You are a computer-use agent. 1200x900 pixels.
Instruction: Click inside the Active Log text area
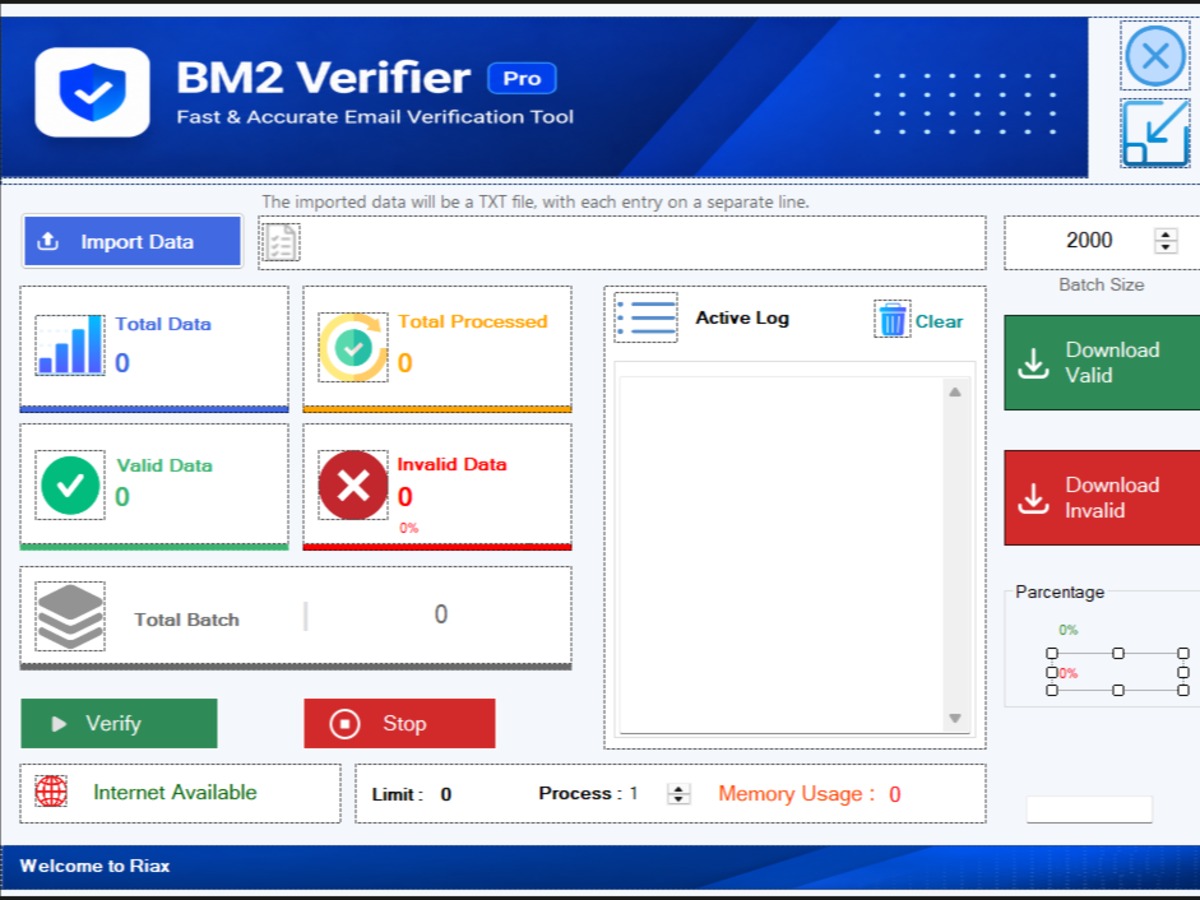[782, 555]
